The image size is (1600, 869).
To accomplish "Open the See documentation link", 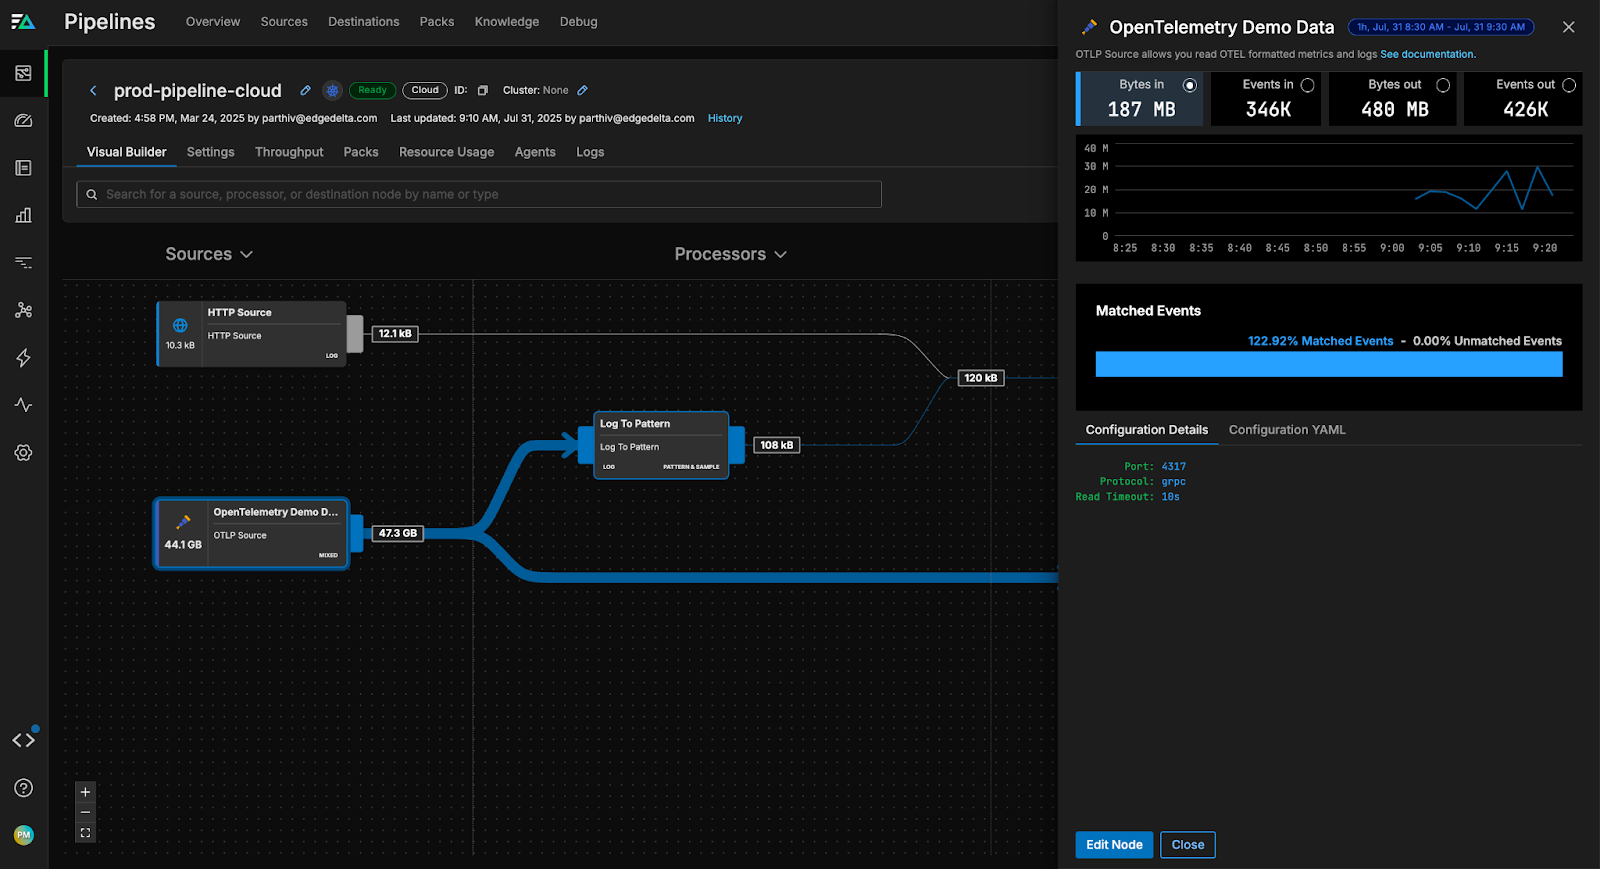I will click(x=1427, y=54).
